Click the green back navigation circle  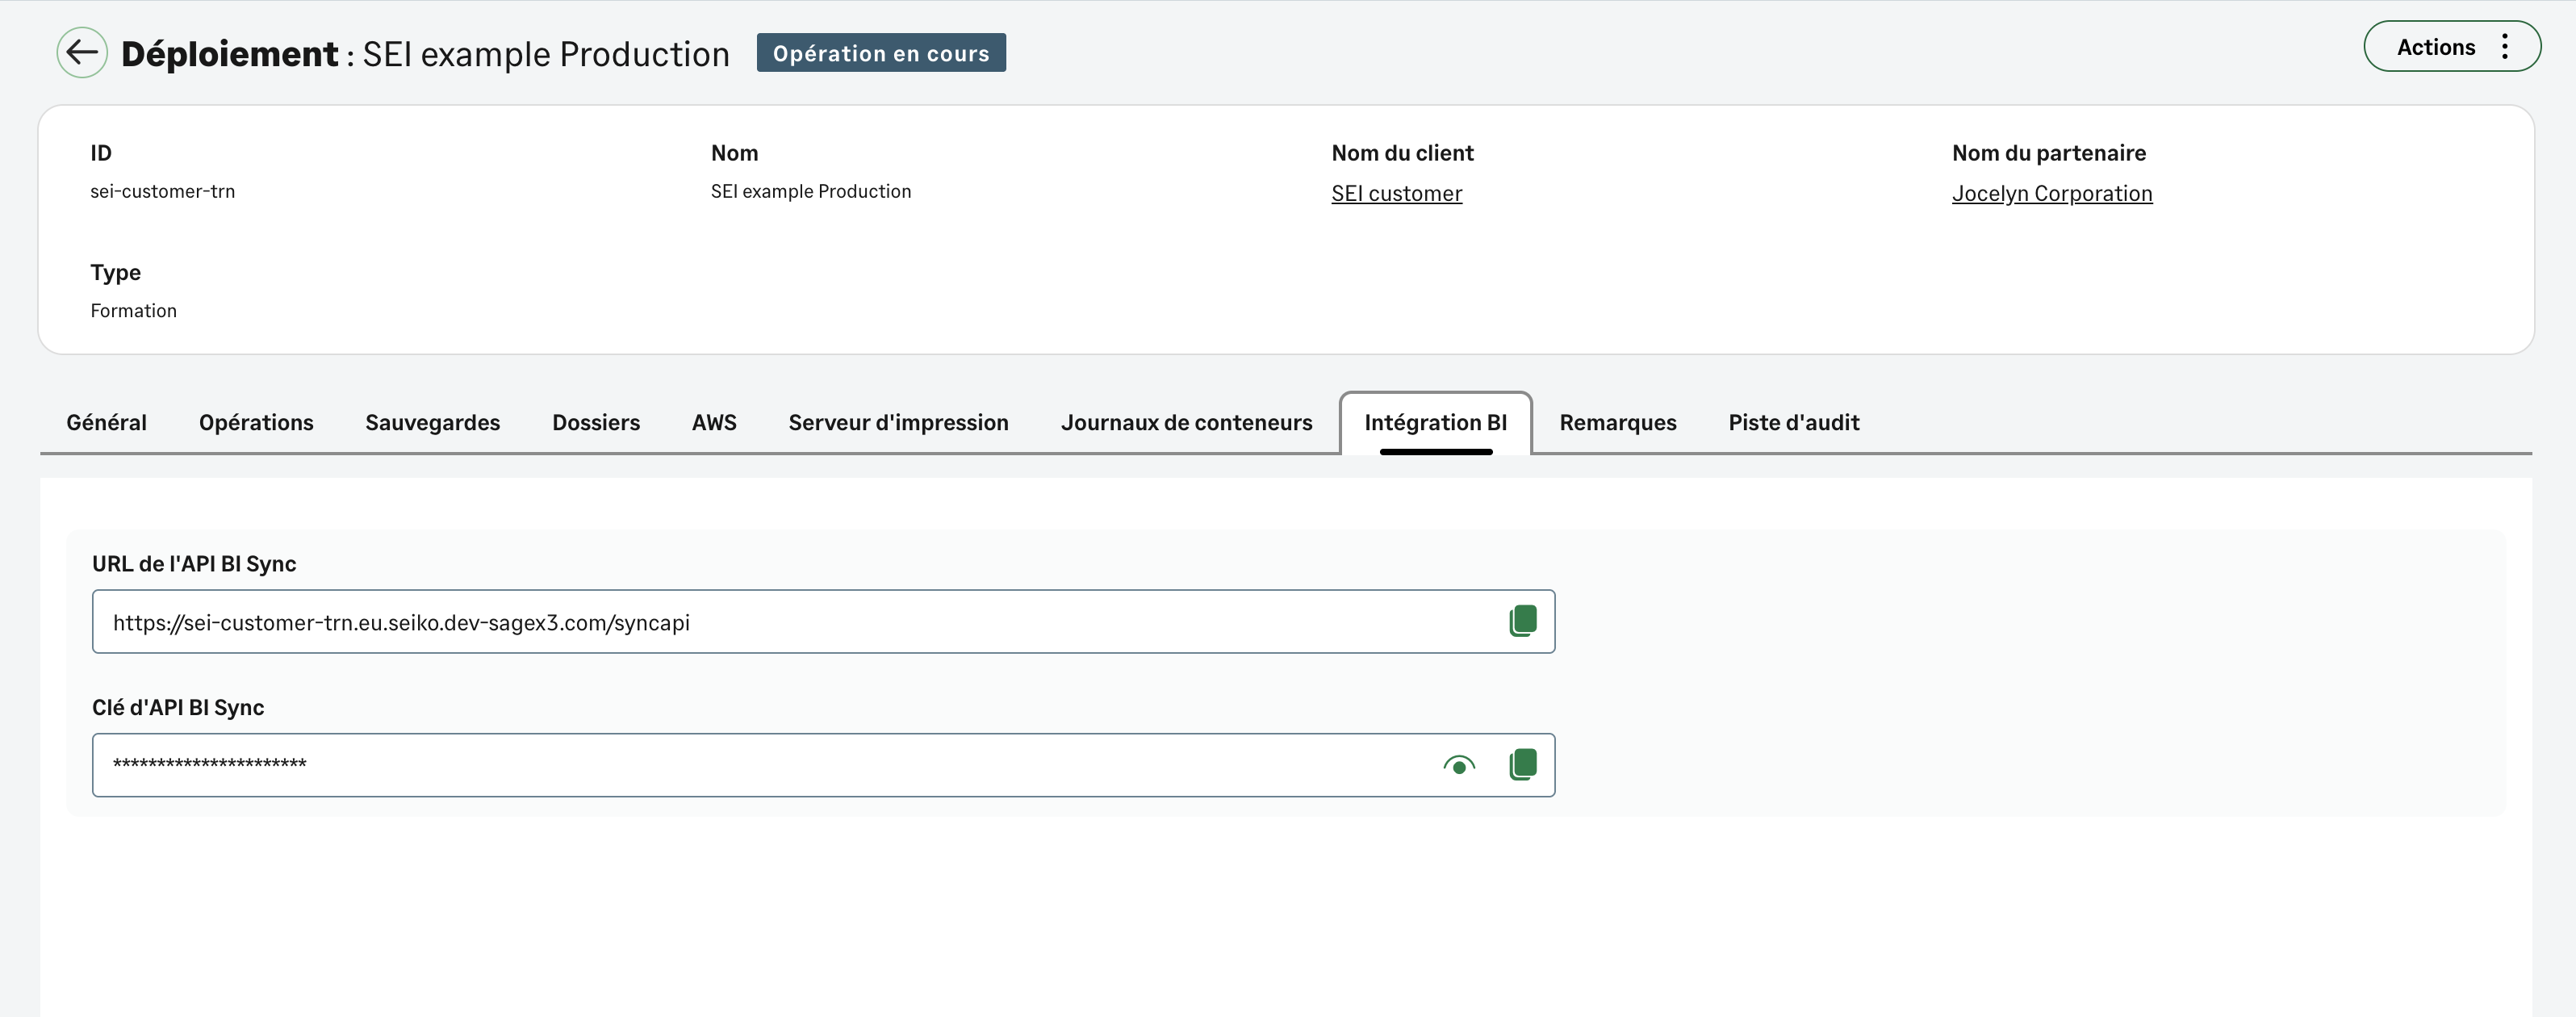coord(81,52)
